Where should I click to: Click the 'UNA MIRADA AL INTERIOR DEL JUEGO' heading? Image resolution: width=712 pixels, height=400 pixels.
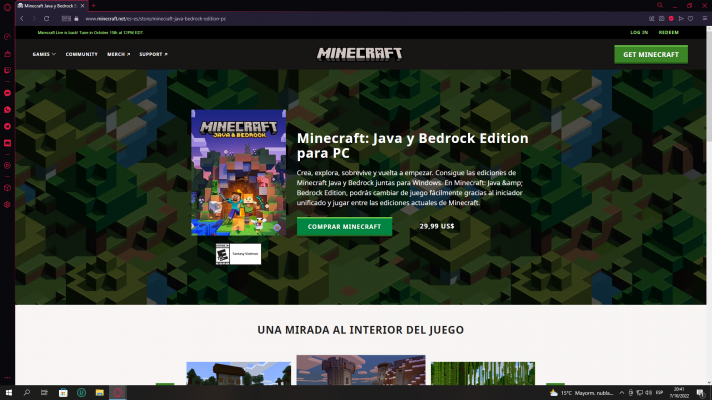(x=361, y=330)
